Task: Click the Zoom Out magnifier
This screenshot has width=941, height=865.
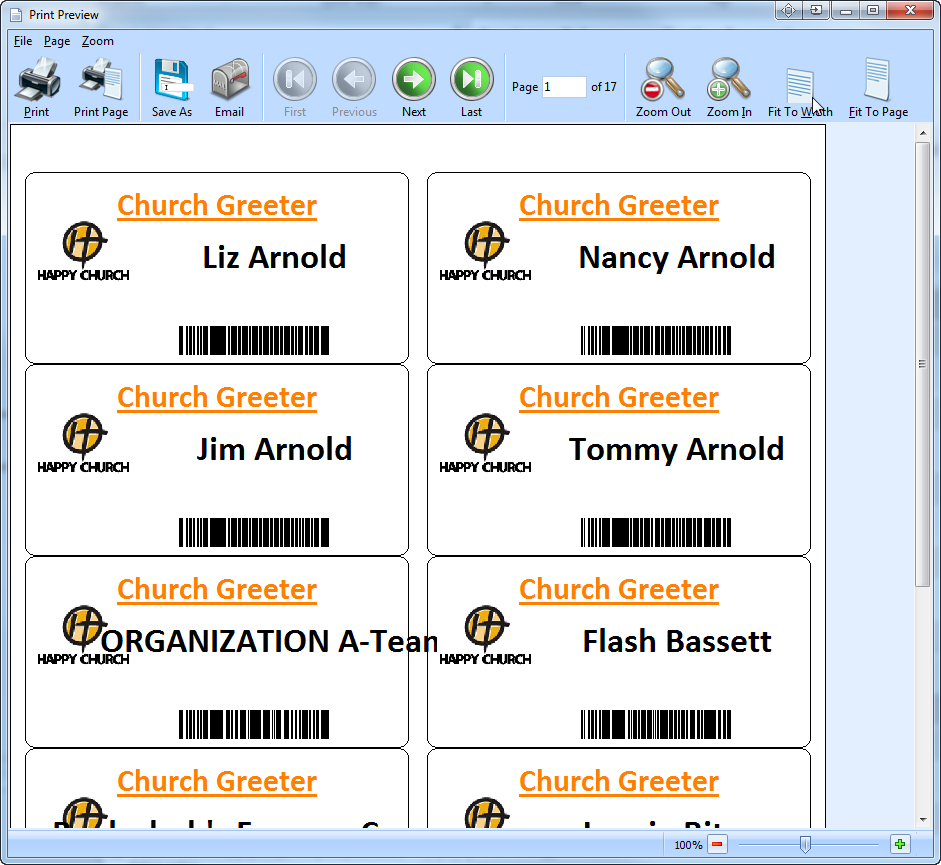Action: click(x=663, y=79)
